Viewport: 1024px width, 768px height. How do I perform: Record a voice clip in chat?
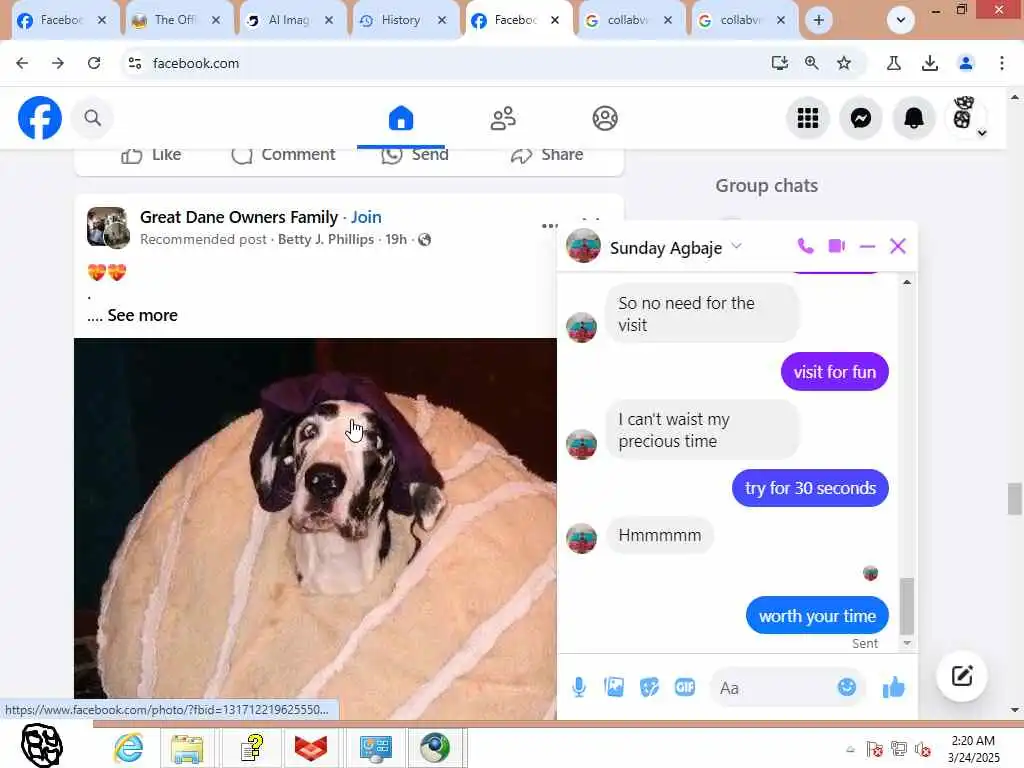(579, 687)
